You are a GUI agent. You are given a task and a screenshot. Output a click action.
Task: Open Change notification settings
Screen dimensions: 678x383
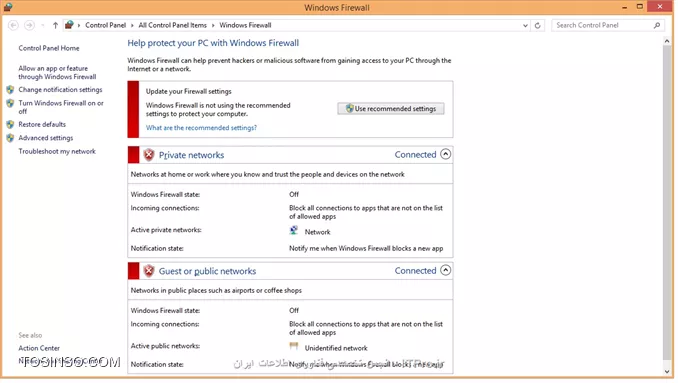[60, 90]
